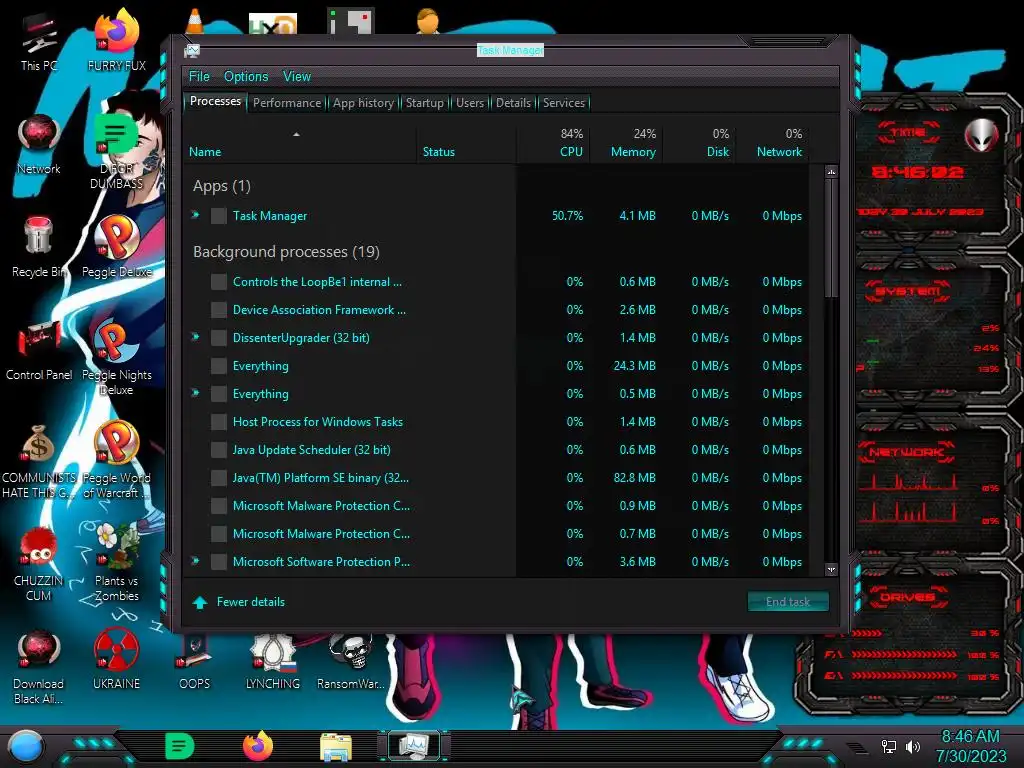Open the CHUZZIN desktop game icon
Screen dimensions: 1024x768
click(39, 564)
